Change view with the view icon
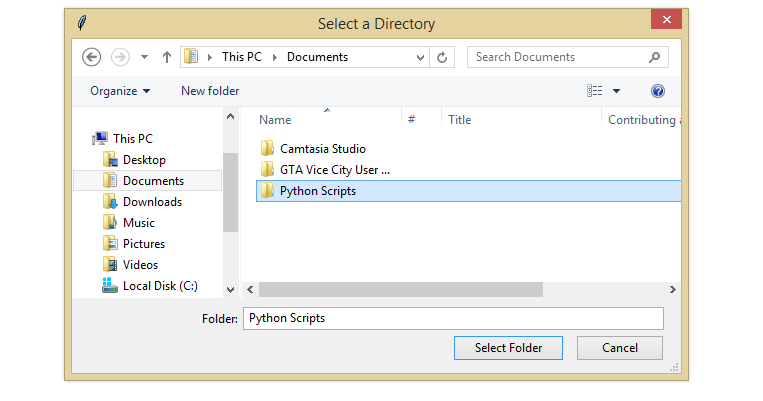 click(x=594, y=91)
